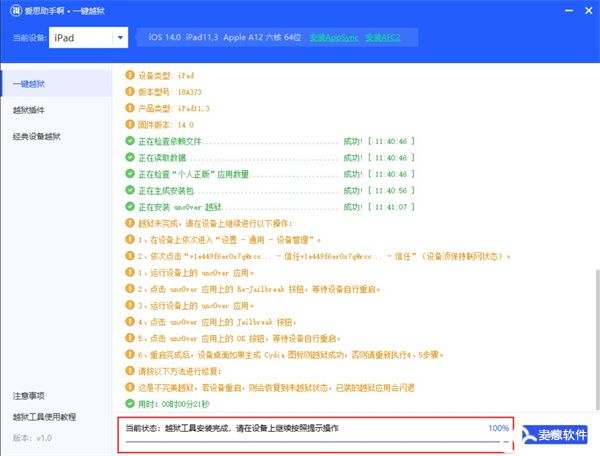
Task: Click the orange info icon beside 固件版本
Action: coord(129,125)
